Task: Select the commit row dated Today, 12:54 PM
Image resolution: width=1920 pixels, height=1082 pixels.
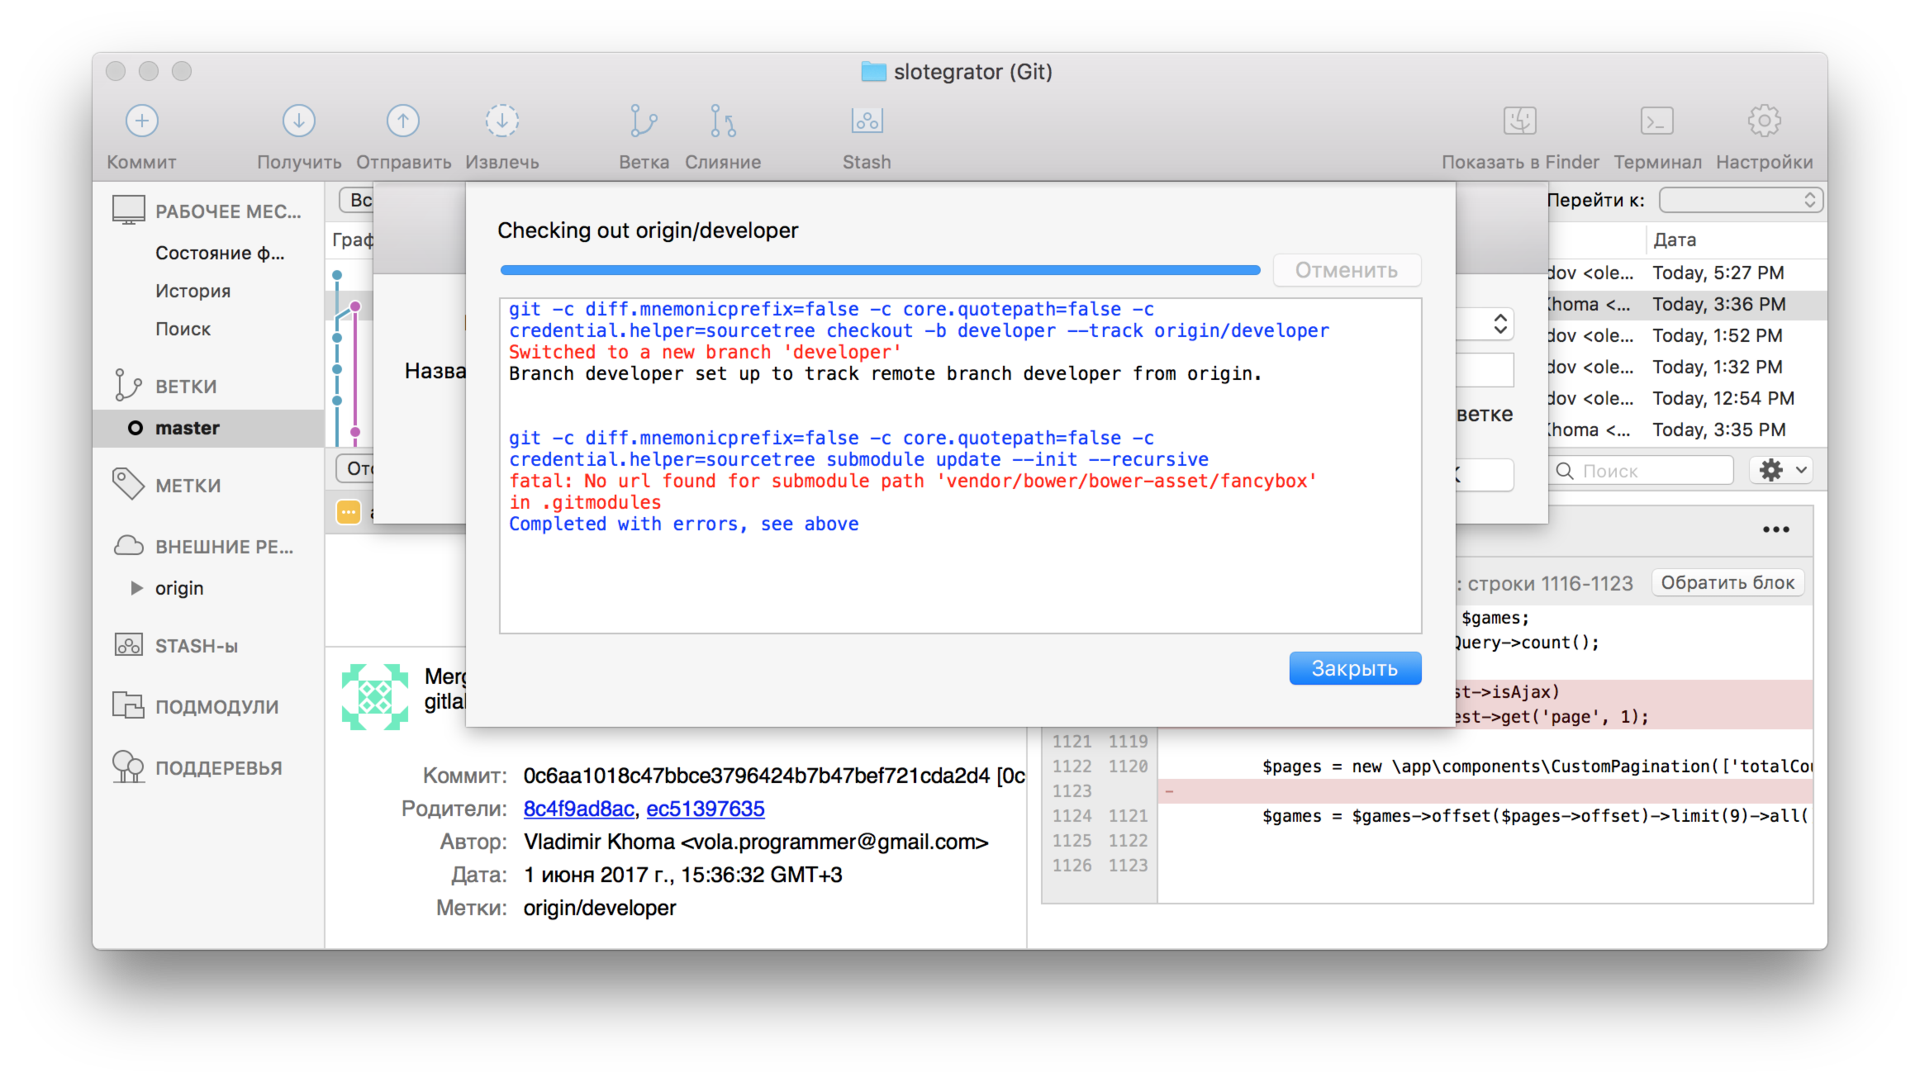Action: click(1687, 398)
